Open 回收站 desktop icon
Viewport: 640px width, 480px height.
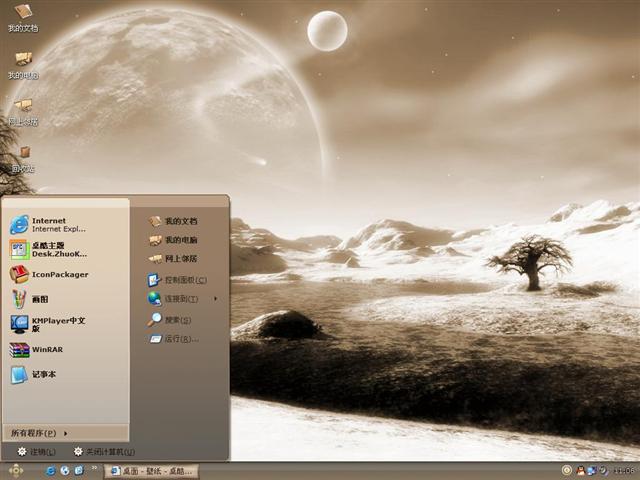click(x=23, y=159)
